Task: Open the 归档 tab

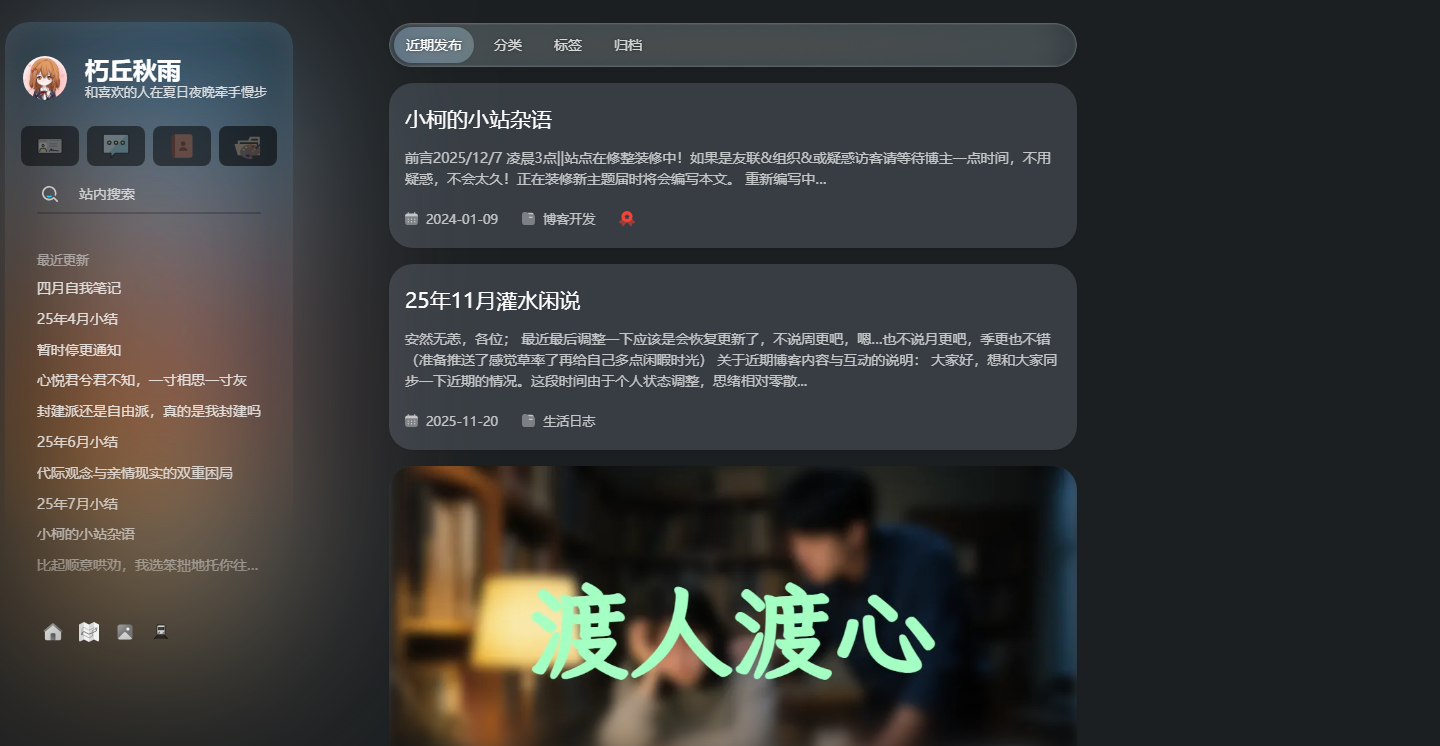Action: pos(628,45)
